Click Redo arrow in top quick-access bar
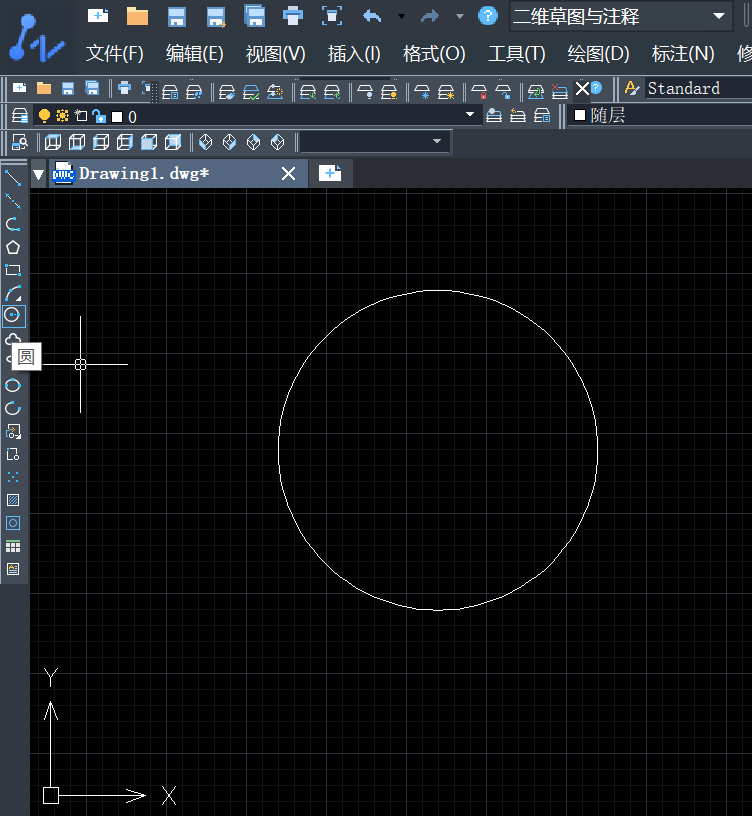The image size is (752, 816). click(x=429, y=16)
